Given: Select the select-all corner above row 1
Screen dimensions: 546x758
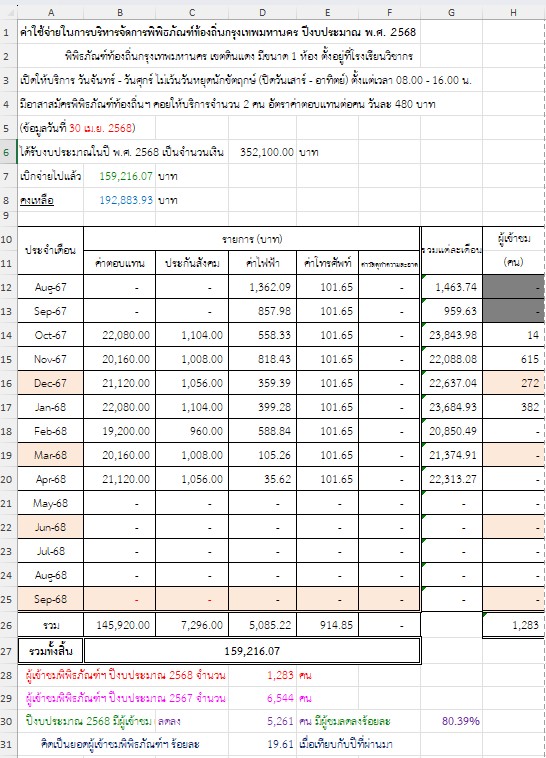Looking at the screenshot, I should (9, 13).
